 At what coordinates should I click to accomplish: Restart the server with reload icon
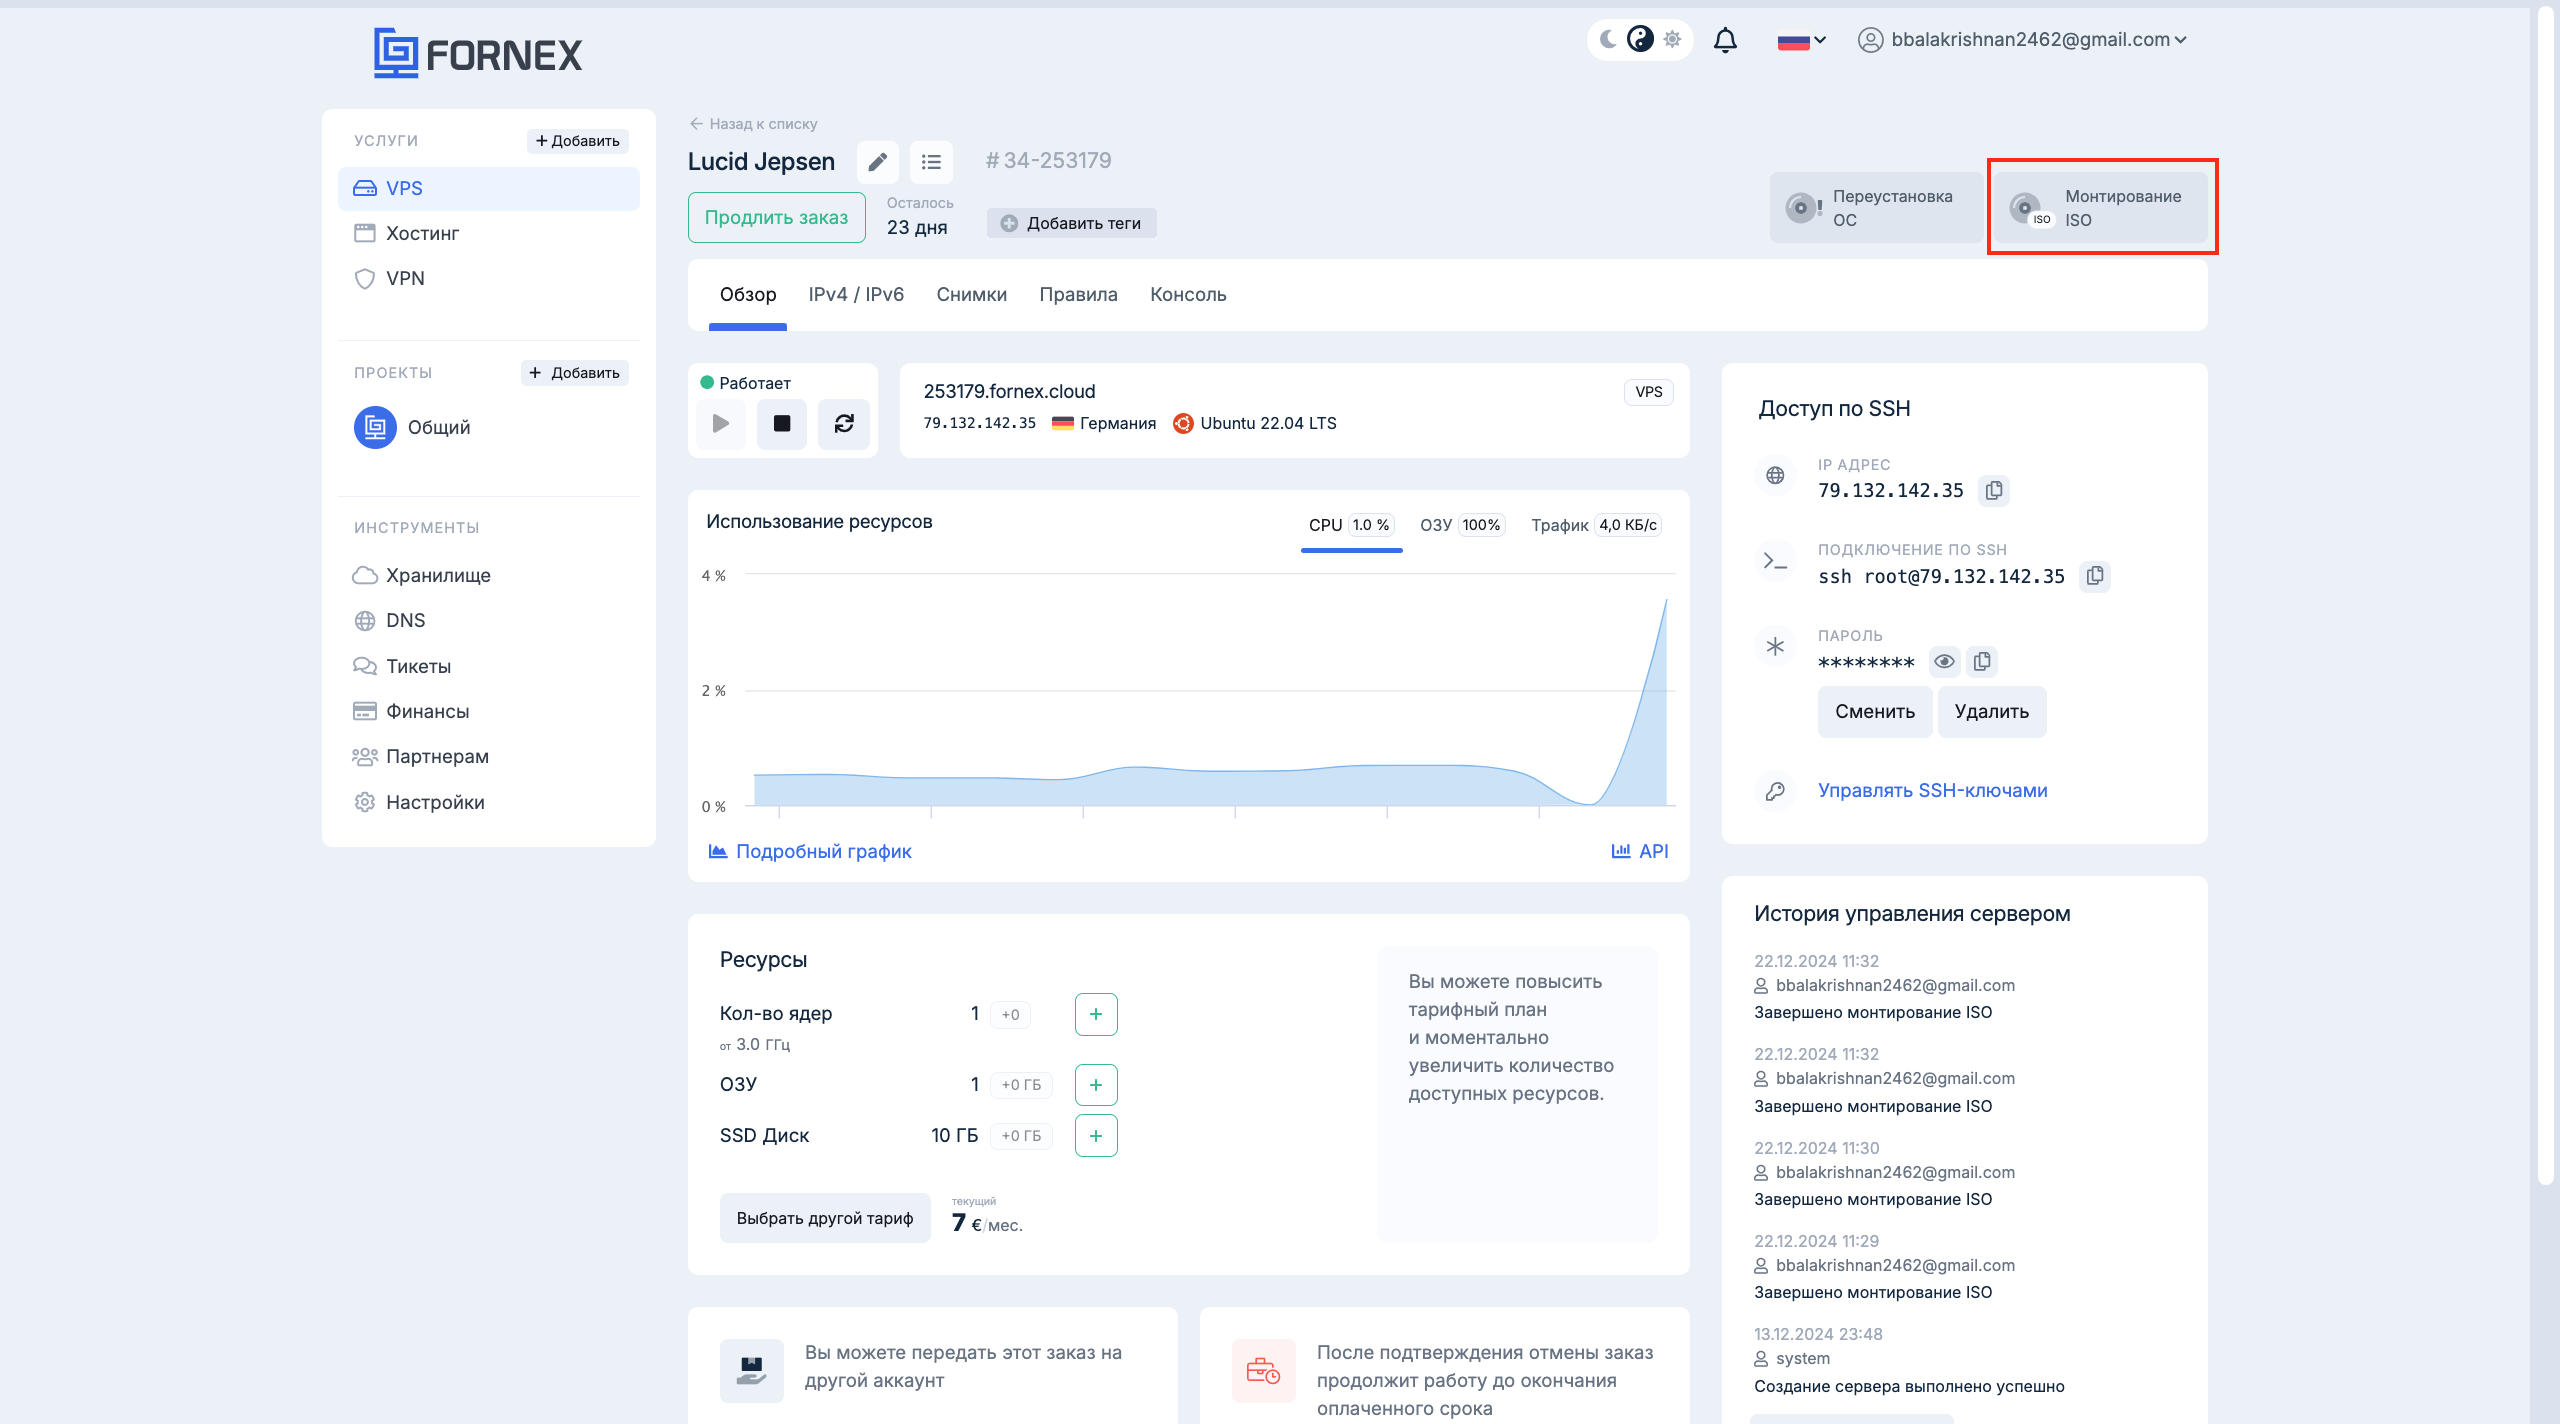[x=844, y=424]
